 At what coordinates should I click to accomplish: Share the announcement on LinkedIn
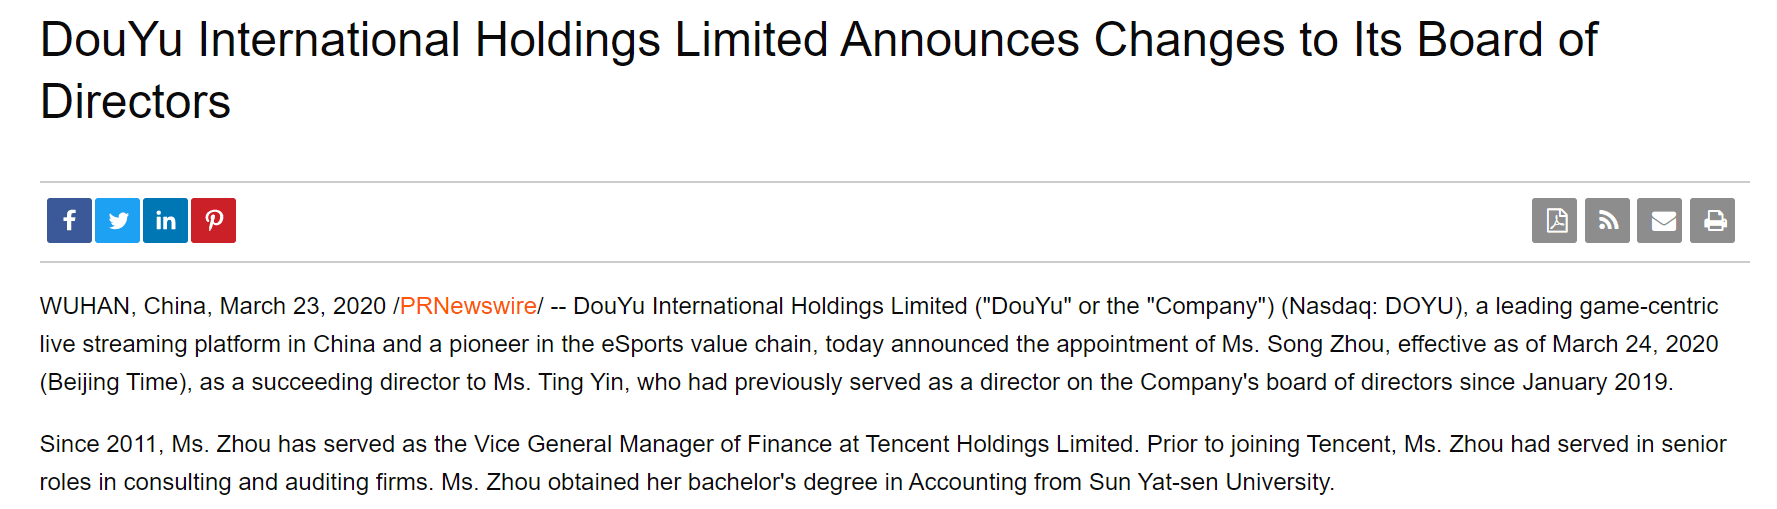[x=165, y=220]
